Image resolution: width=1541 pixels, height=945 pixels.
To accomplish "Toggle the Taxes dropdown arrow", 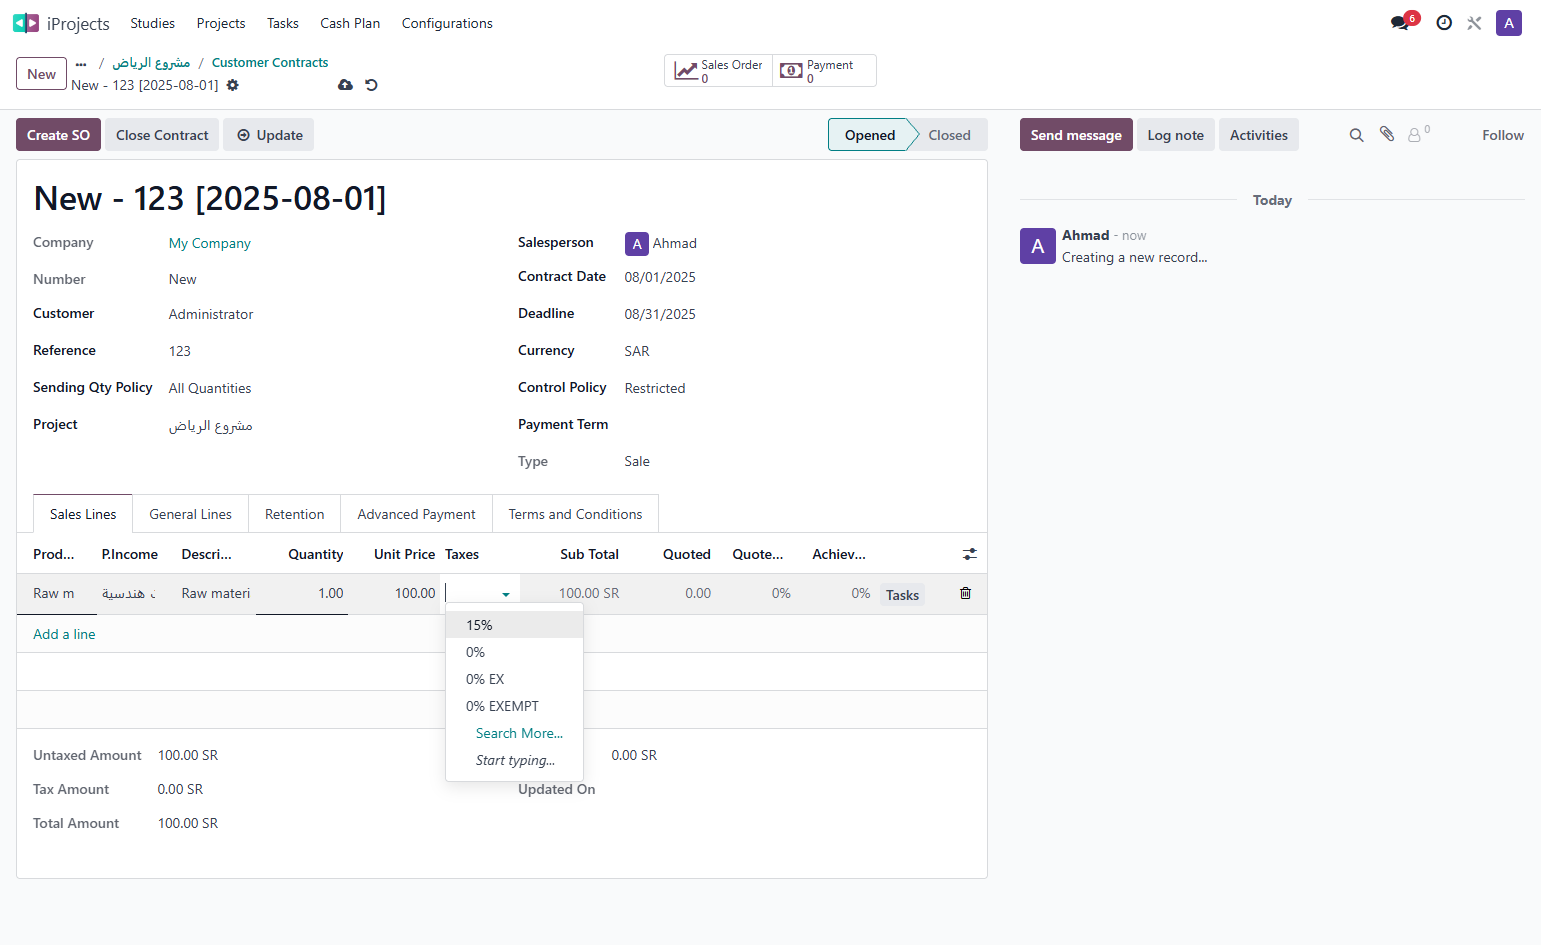I will pyautogui.click(x=506, y=594).
